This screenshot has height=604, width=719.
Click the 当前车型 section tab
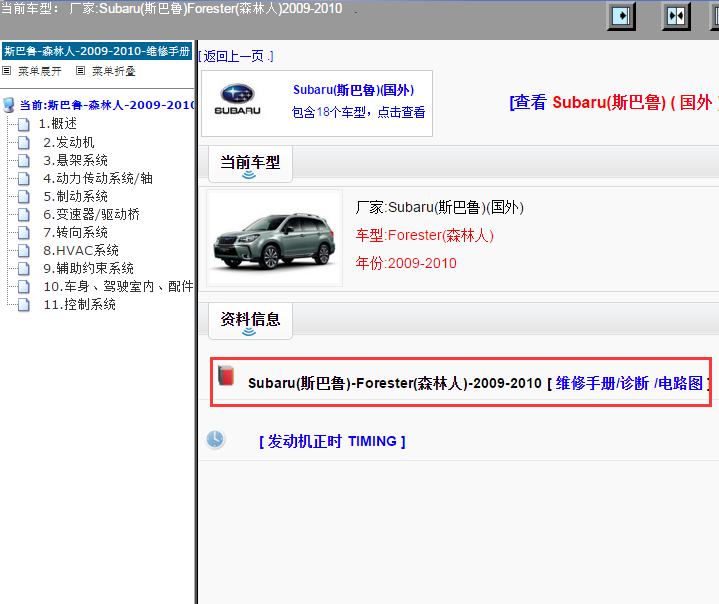coord(250,164)
